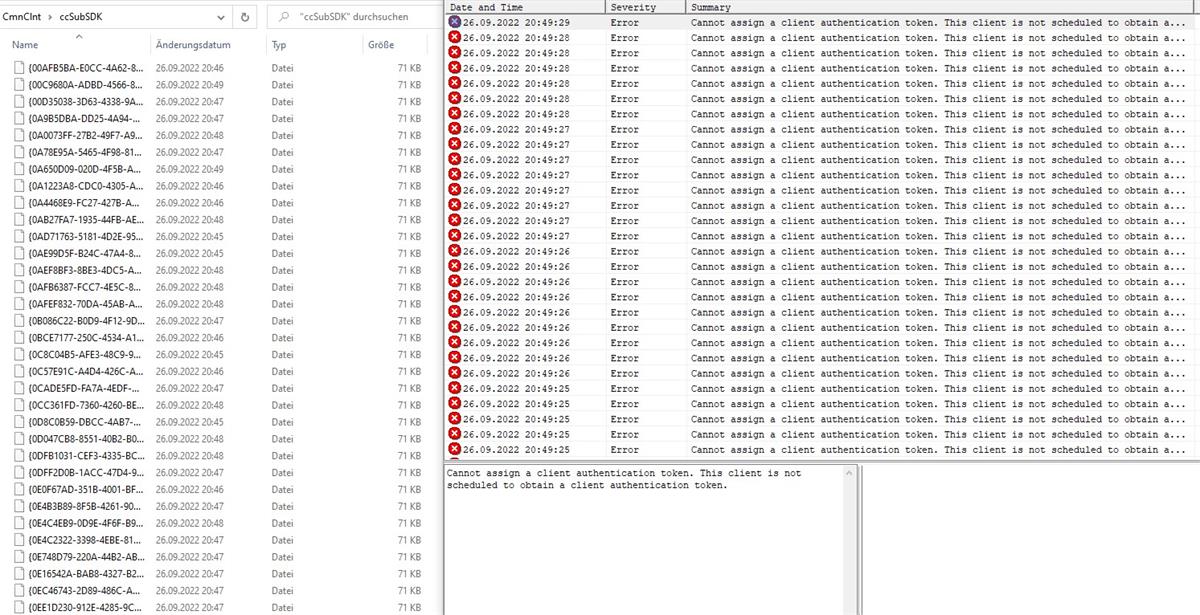Select the log entry timestamped 20:49:29
Viewport: 1200px width, 615px height.
[520, 22]
